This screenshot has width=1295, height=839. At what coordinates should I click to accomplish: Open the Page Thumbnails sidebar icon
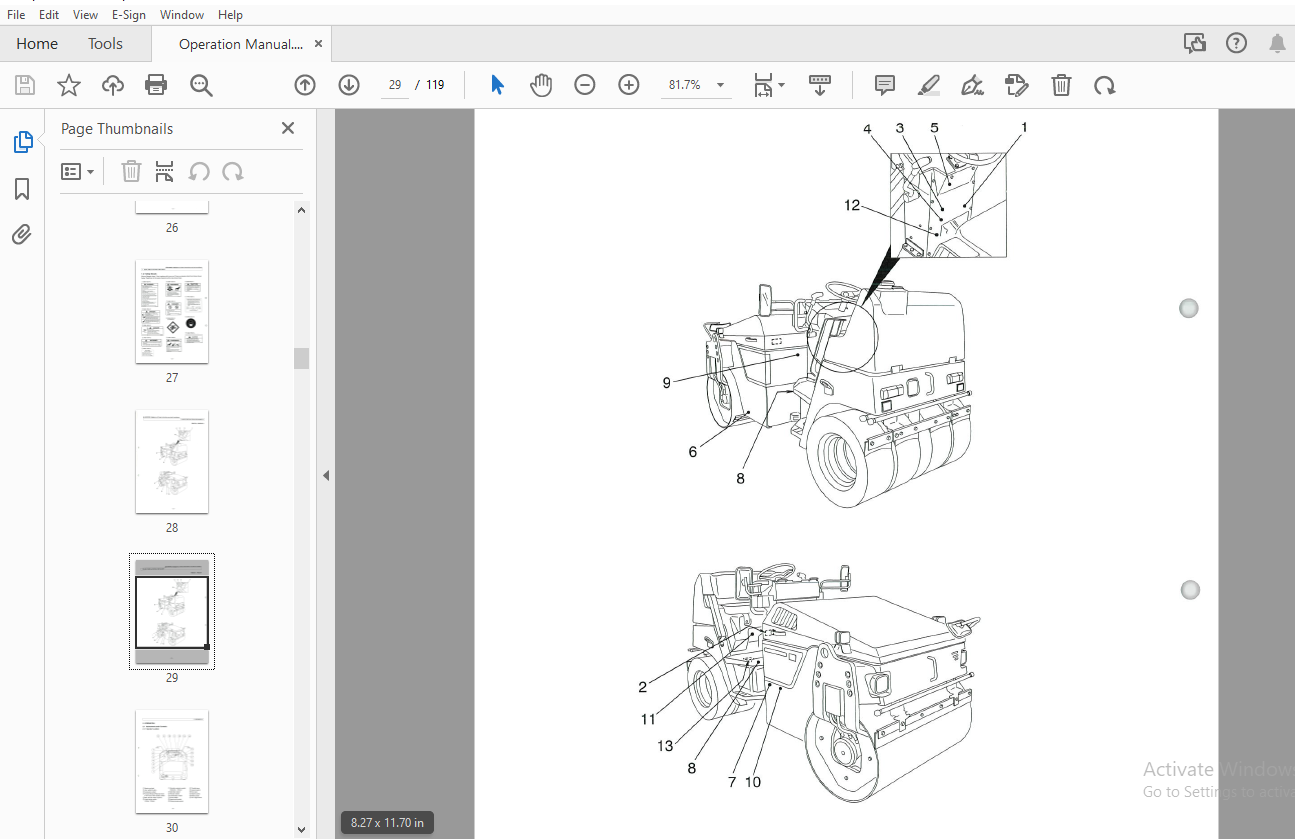[x=22, y=142]
